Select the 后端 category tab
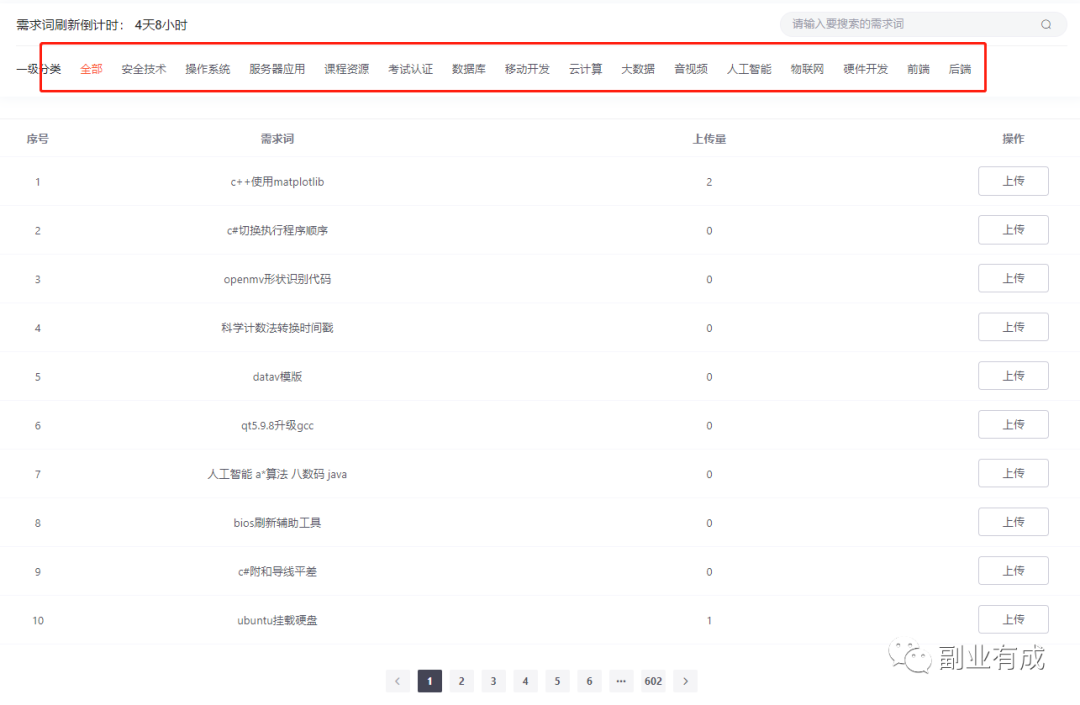1080x705 pixels. (959, 69)
